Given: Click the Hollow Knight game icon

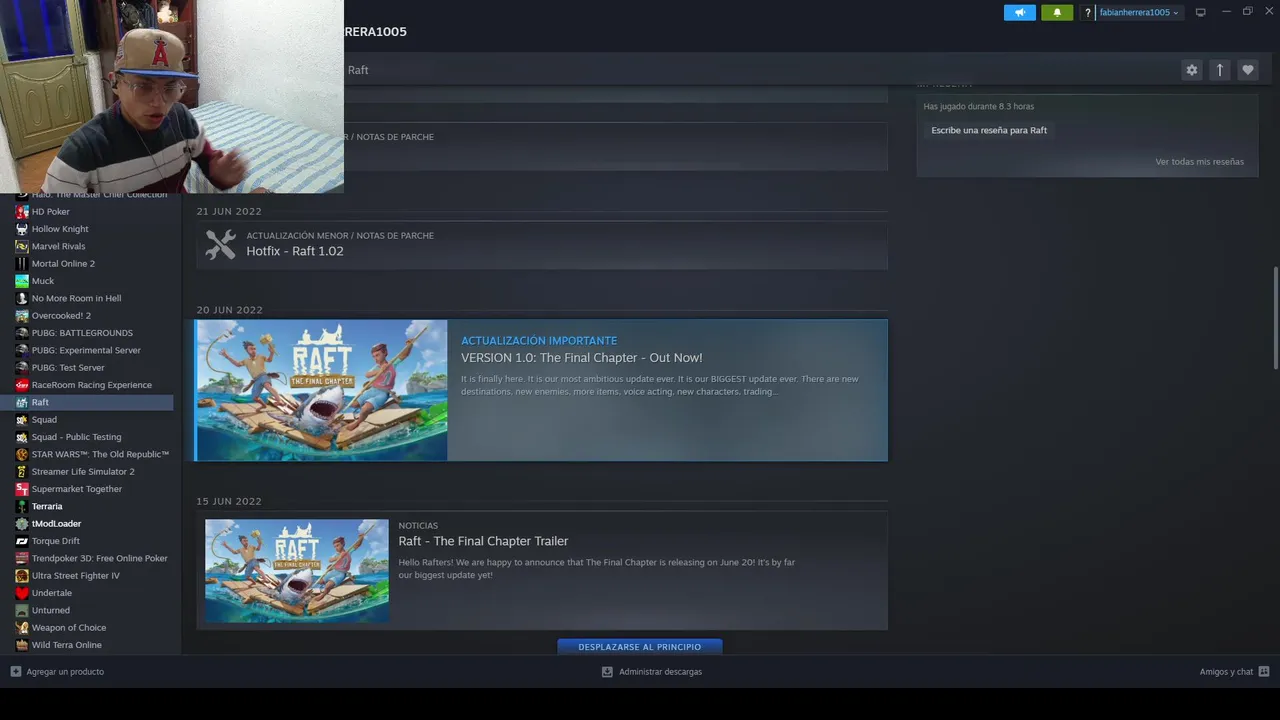Looking at the screenshot, I should (x=22, y=229).
